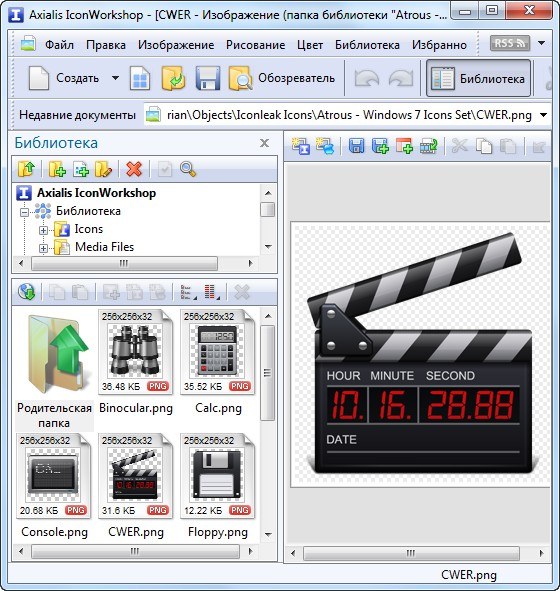Click the new Windows icon project button
Image resolution: width=560 pixels, height=591 pixels.
click(140, 78)
